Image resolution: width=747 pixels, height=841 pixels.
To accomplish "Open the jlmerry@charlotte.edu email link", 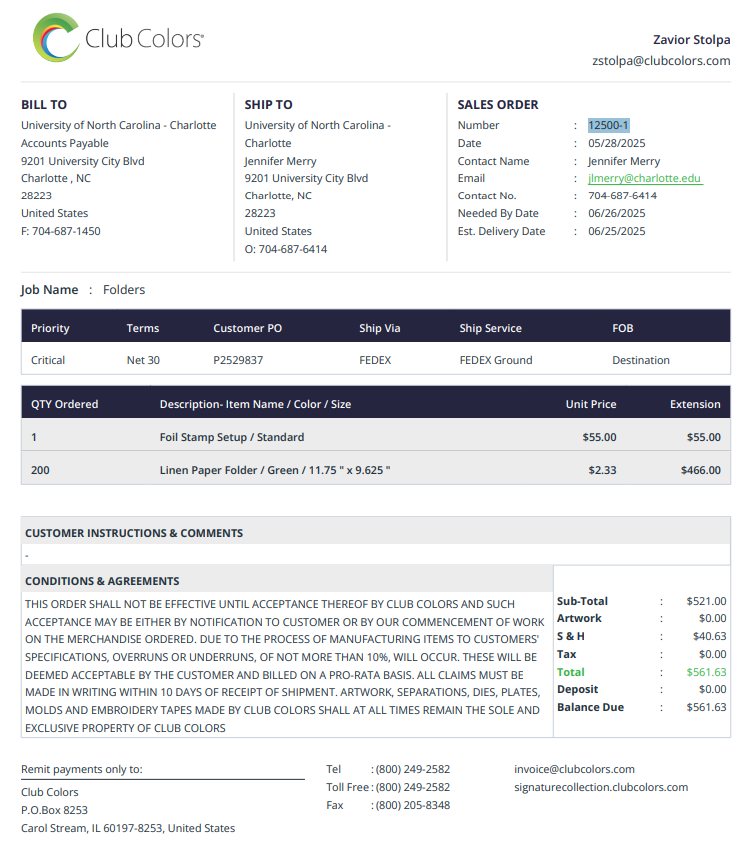I will pos(645,178).
